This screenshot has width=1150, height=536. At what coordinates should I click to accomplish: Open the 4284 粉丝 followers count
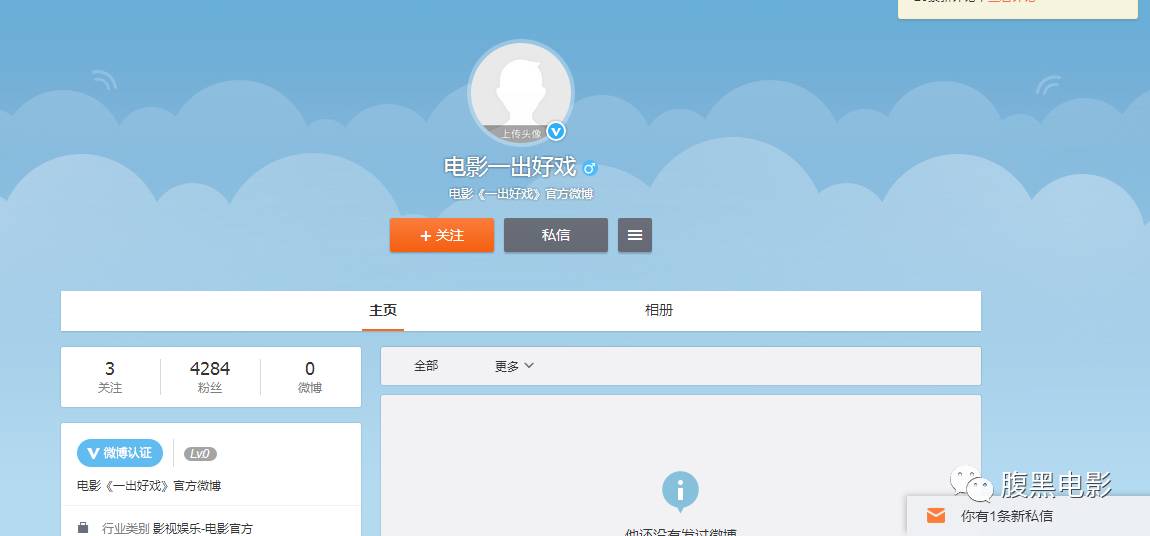click(210, 377)
